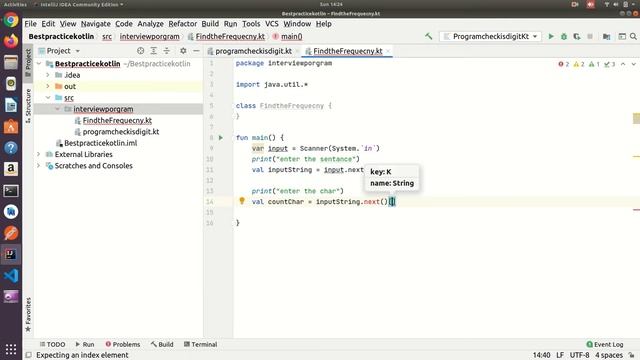Viewport: 640px width, 360px height.
Task: Toggle the Structure side tool window tab
Action: tap(28, 105)
